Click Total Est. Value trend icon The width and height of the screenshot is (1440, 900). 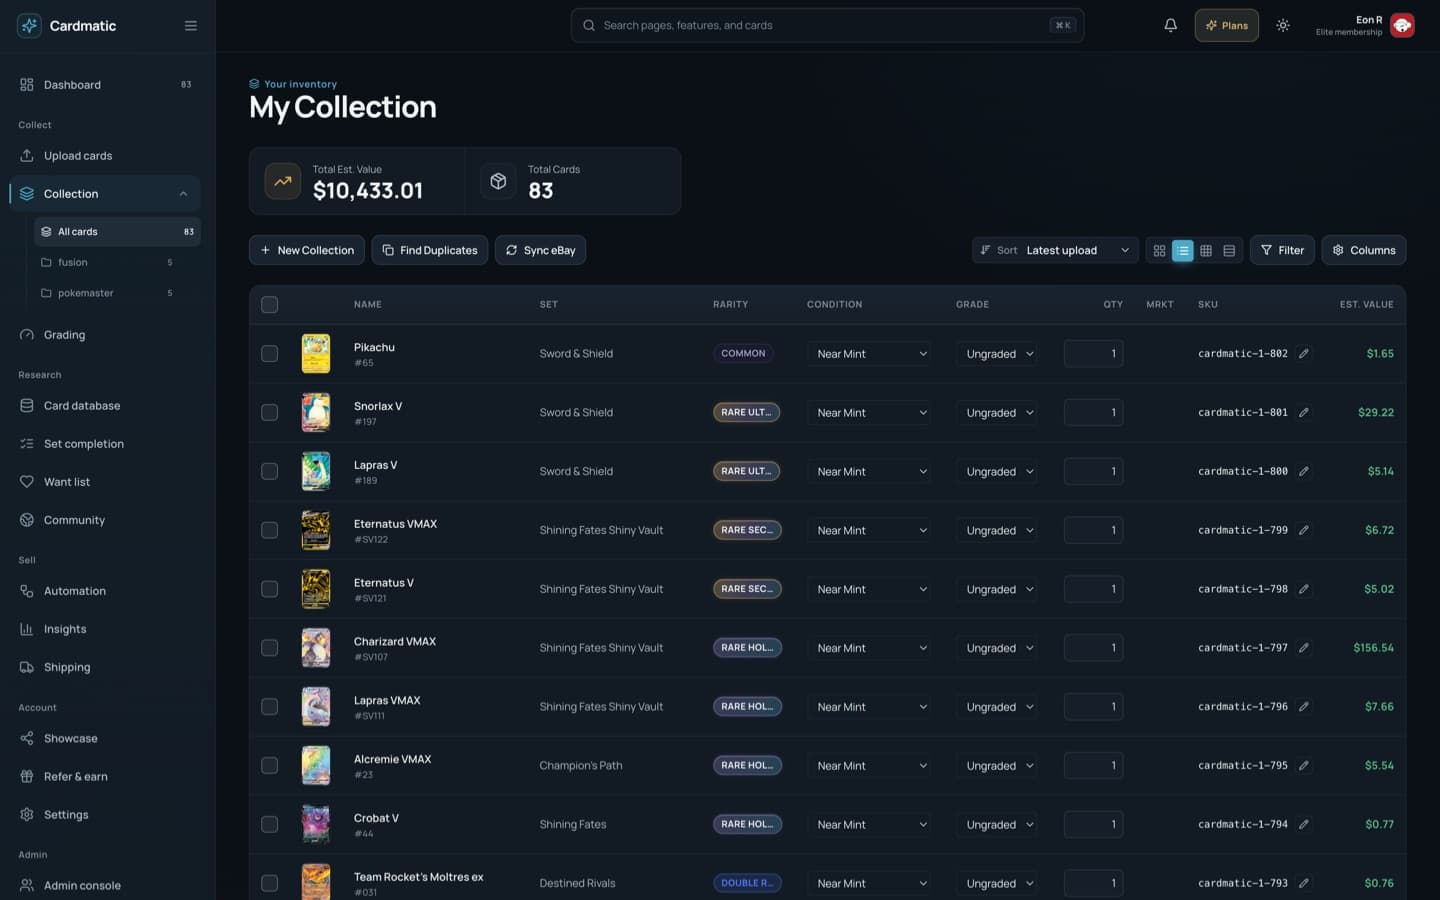pyautogui.click(x=283, y=181)
